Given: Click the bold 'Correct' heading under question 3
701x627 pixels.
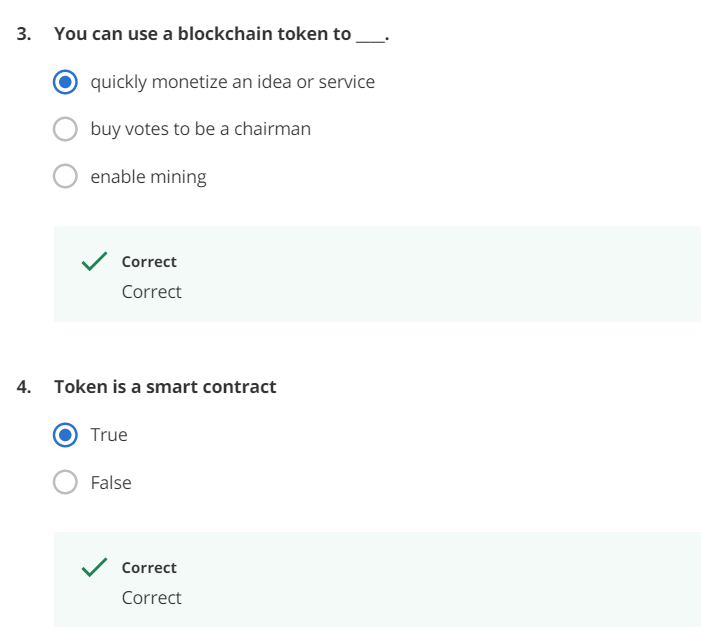Looking at the screenshot, I should [x=149, y=262].
